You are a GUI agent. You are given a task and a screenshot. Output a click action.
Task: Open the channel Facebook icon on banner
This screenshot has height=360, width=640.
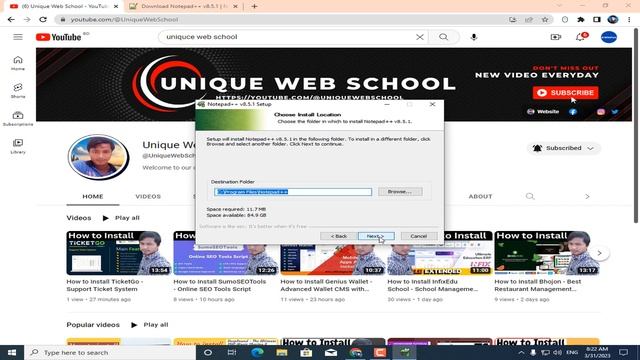coord(573,111)
